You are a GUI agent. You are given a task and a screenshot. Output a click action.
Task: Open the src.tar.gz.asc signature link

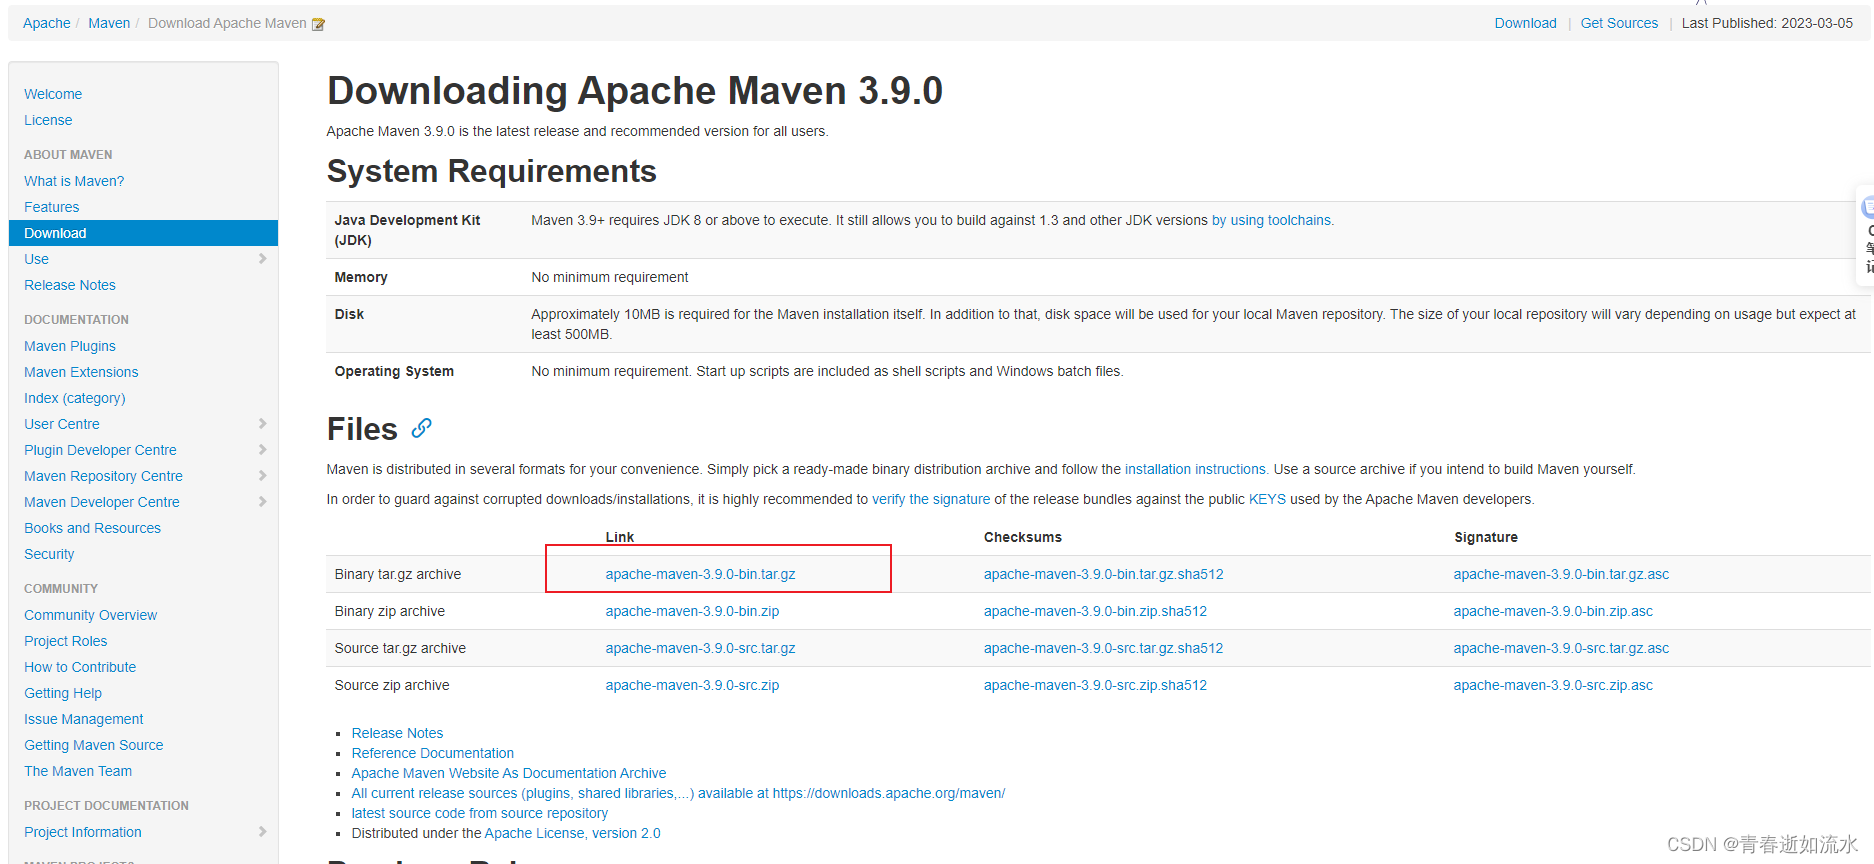point(1561,648)
